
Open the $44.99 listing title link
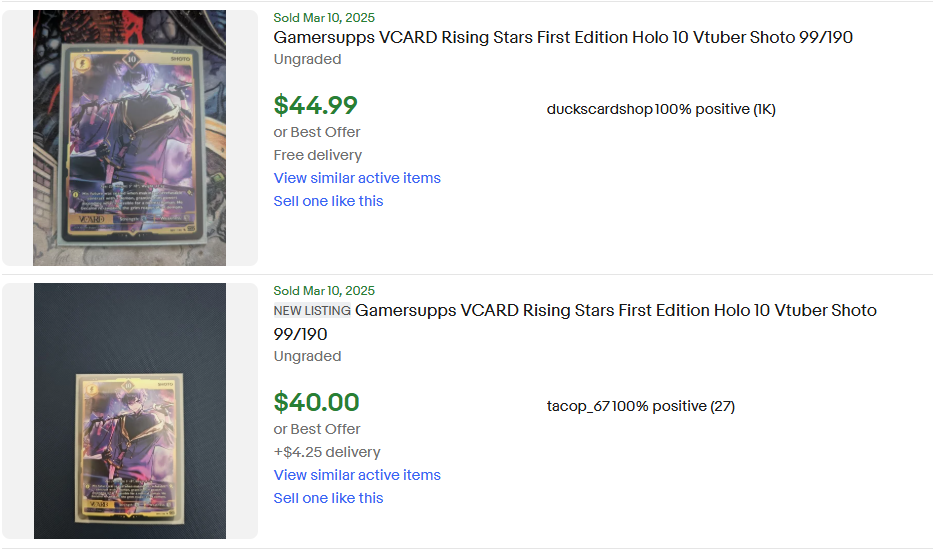tap(563, 37)
